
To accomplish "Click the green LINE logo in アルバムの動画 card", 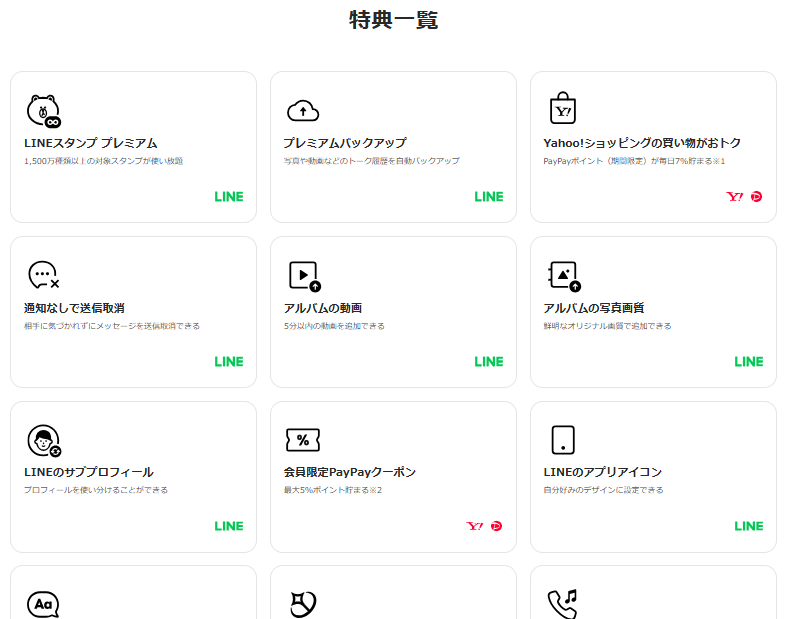I will click(x=489, y=361).
